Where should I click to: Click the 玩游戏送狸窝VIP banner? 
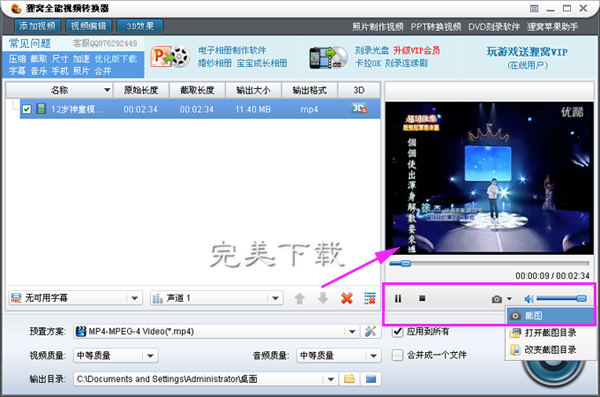pyautogui.click(x=527, y=52)
